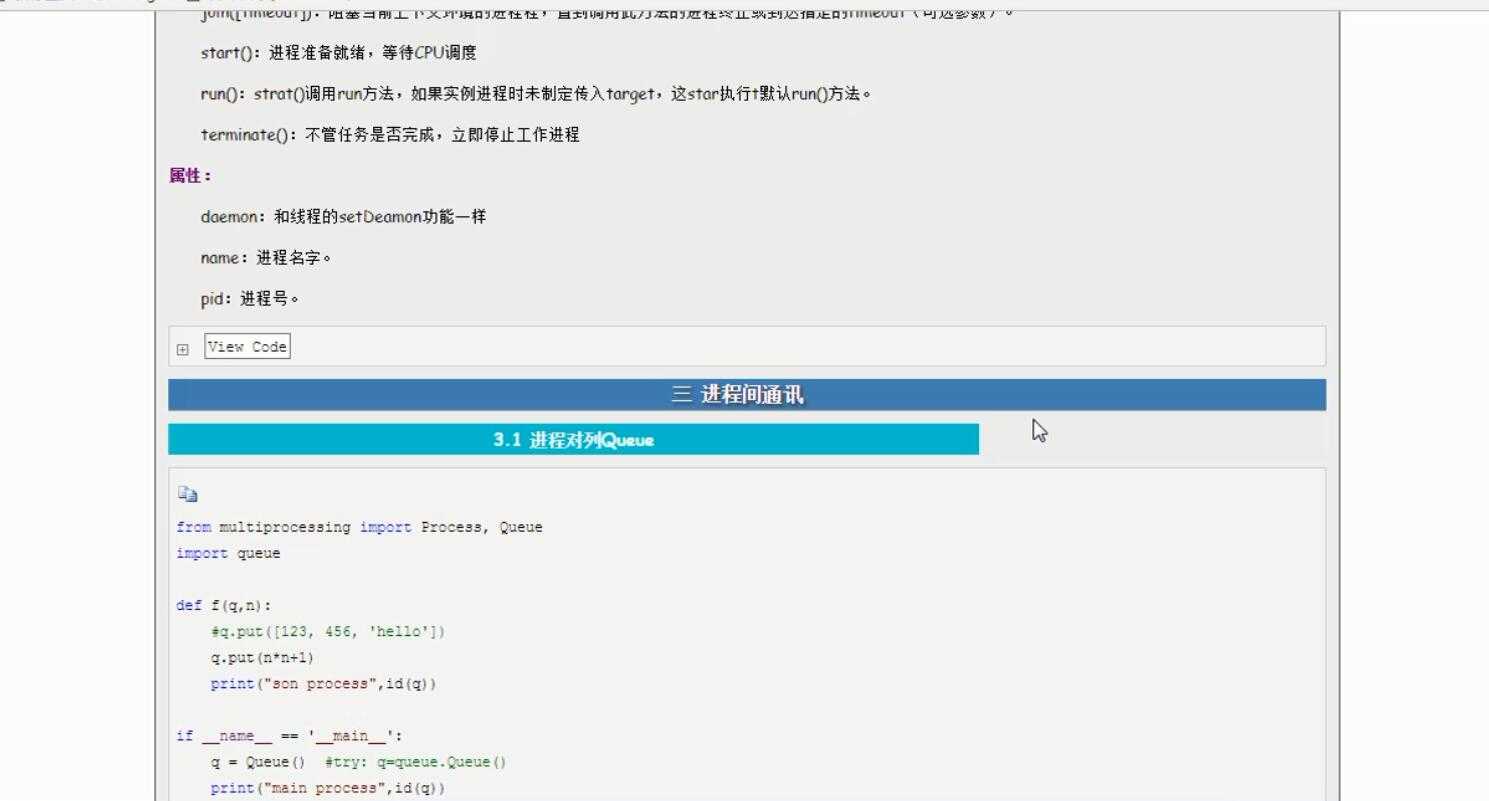Viewport: 1489px width, 801px height.
Task: Click the from multiprocessing import Process, Queue line
Action: pos(360,527)
